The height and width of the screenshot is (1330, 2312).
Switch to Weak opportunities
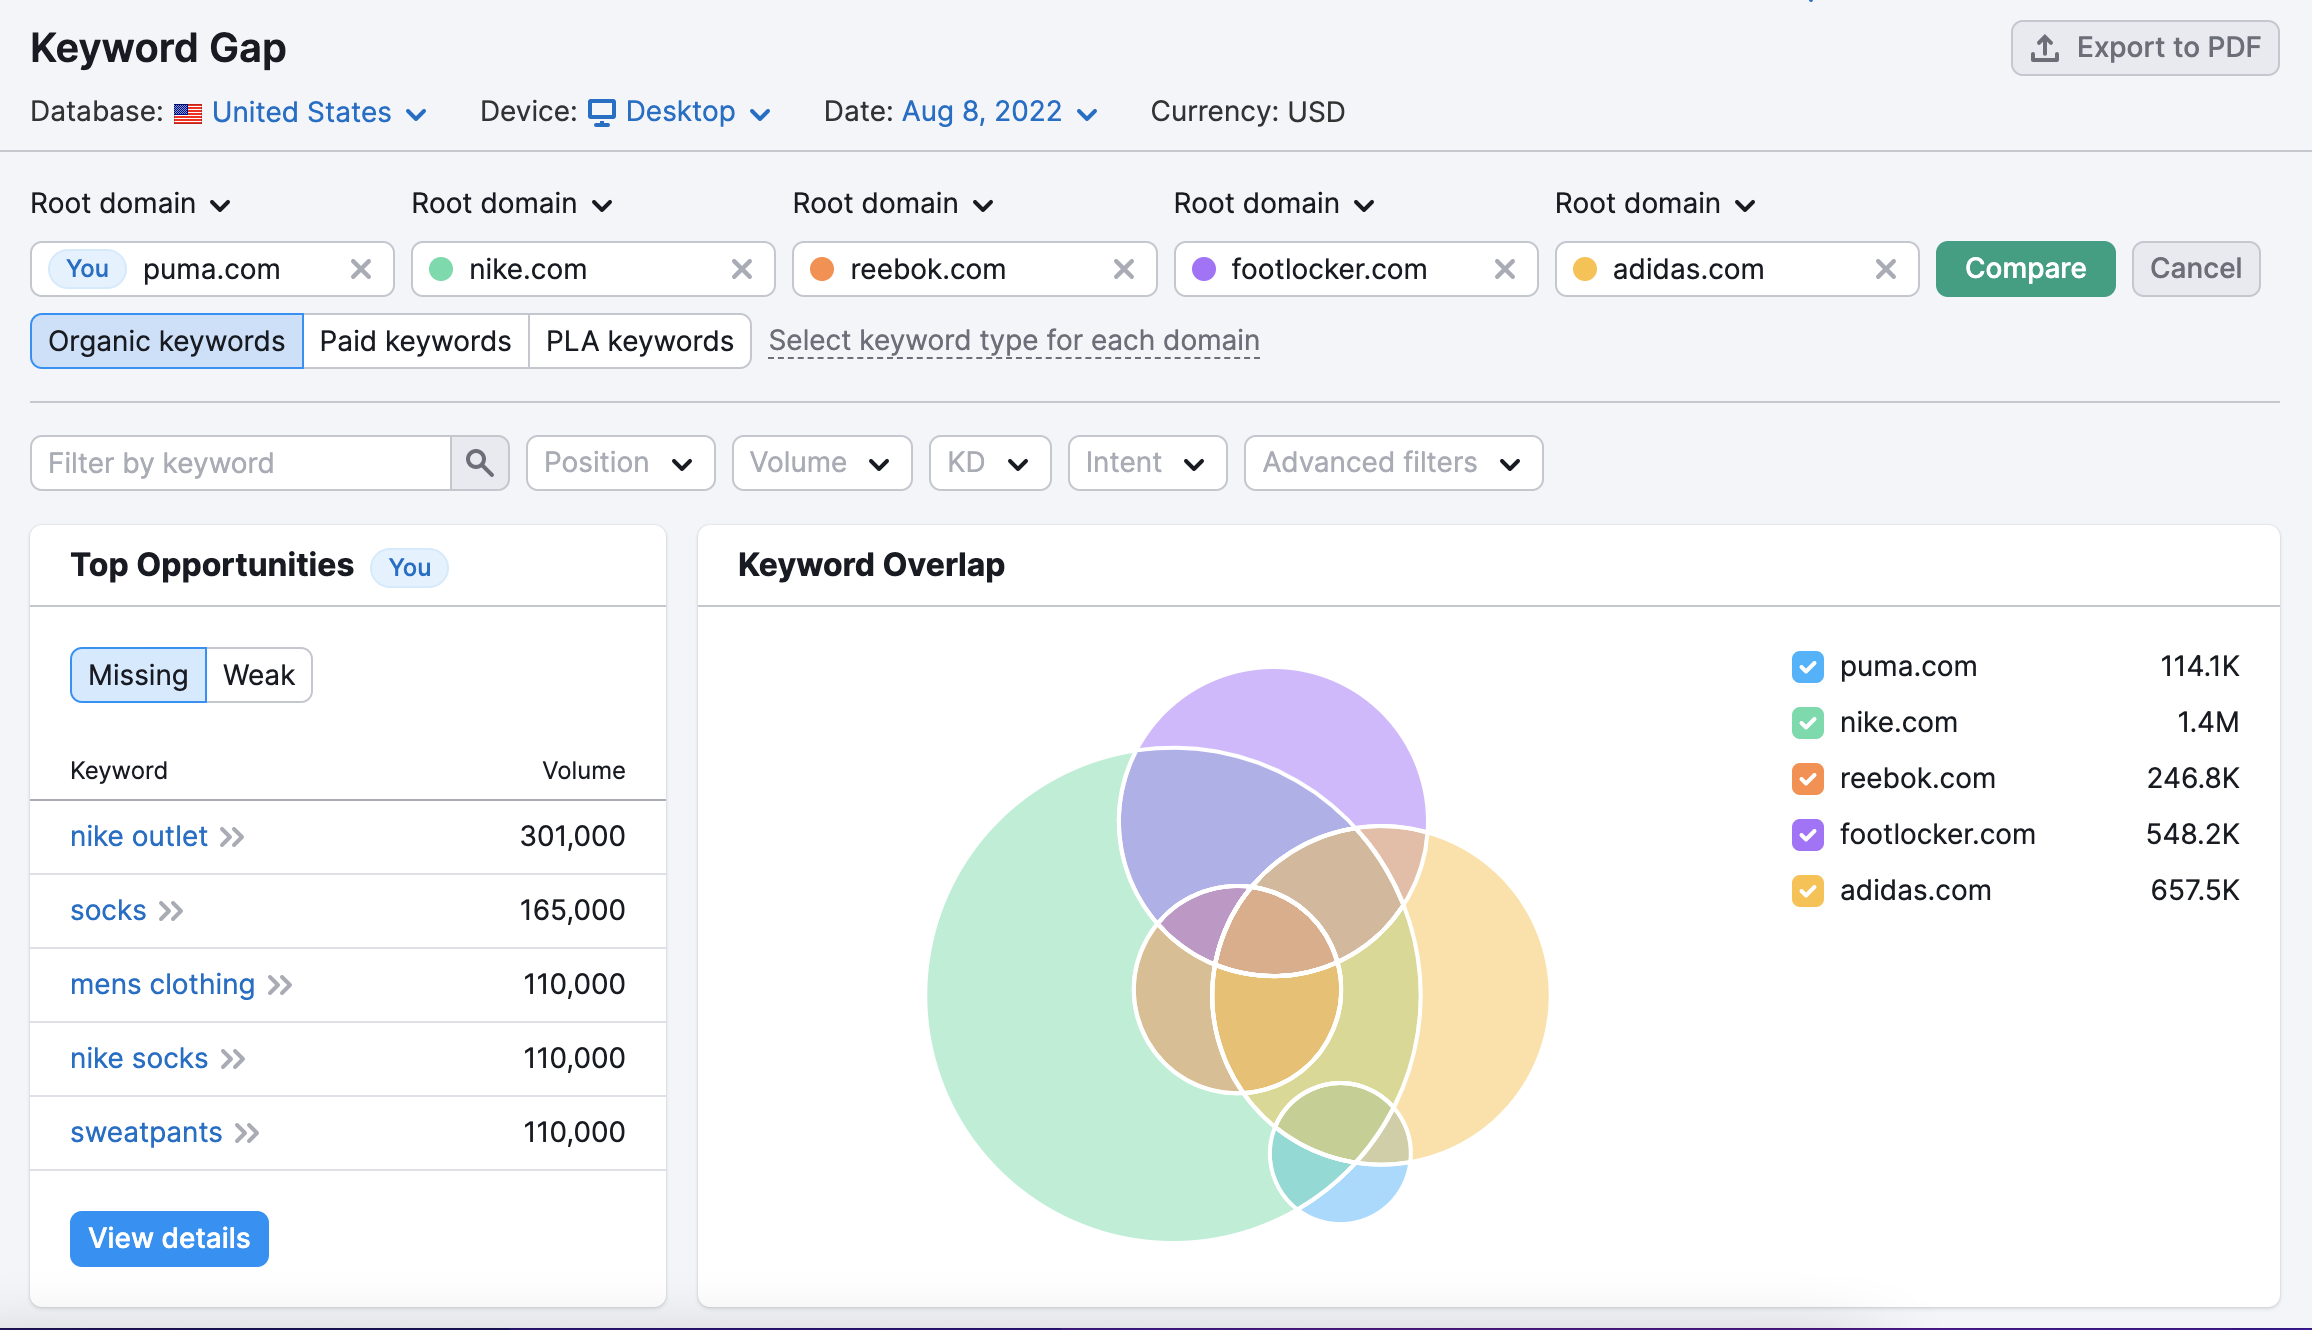point(259,675)
